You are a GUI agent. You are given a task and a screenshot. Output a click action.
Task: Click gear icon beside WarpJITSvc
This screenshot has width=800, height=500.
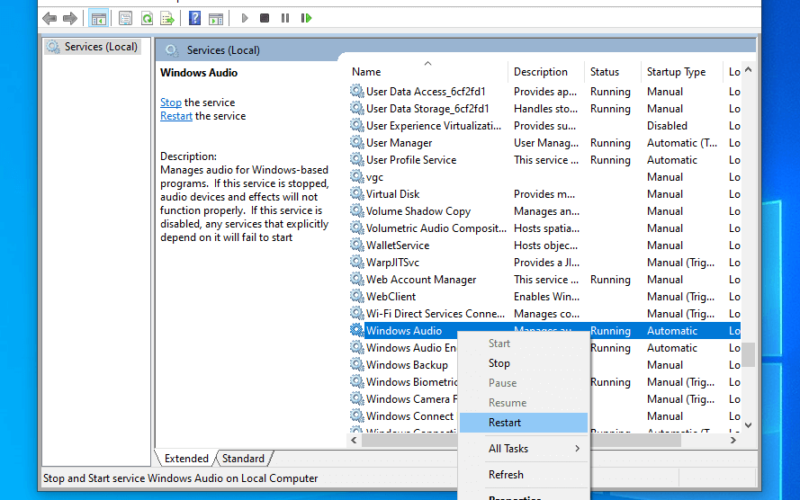tap(357, 262)
